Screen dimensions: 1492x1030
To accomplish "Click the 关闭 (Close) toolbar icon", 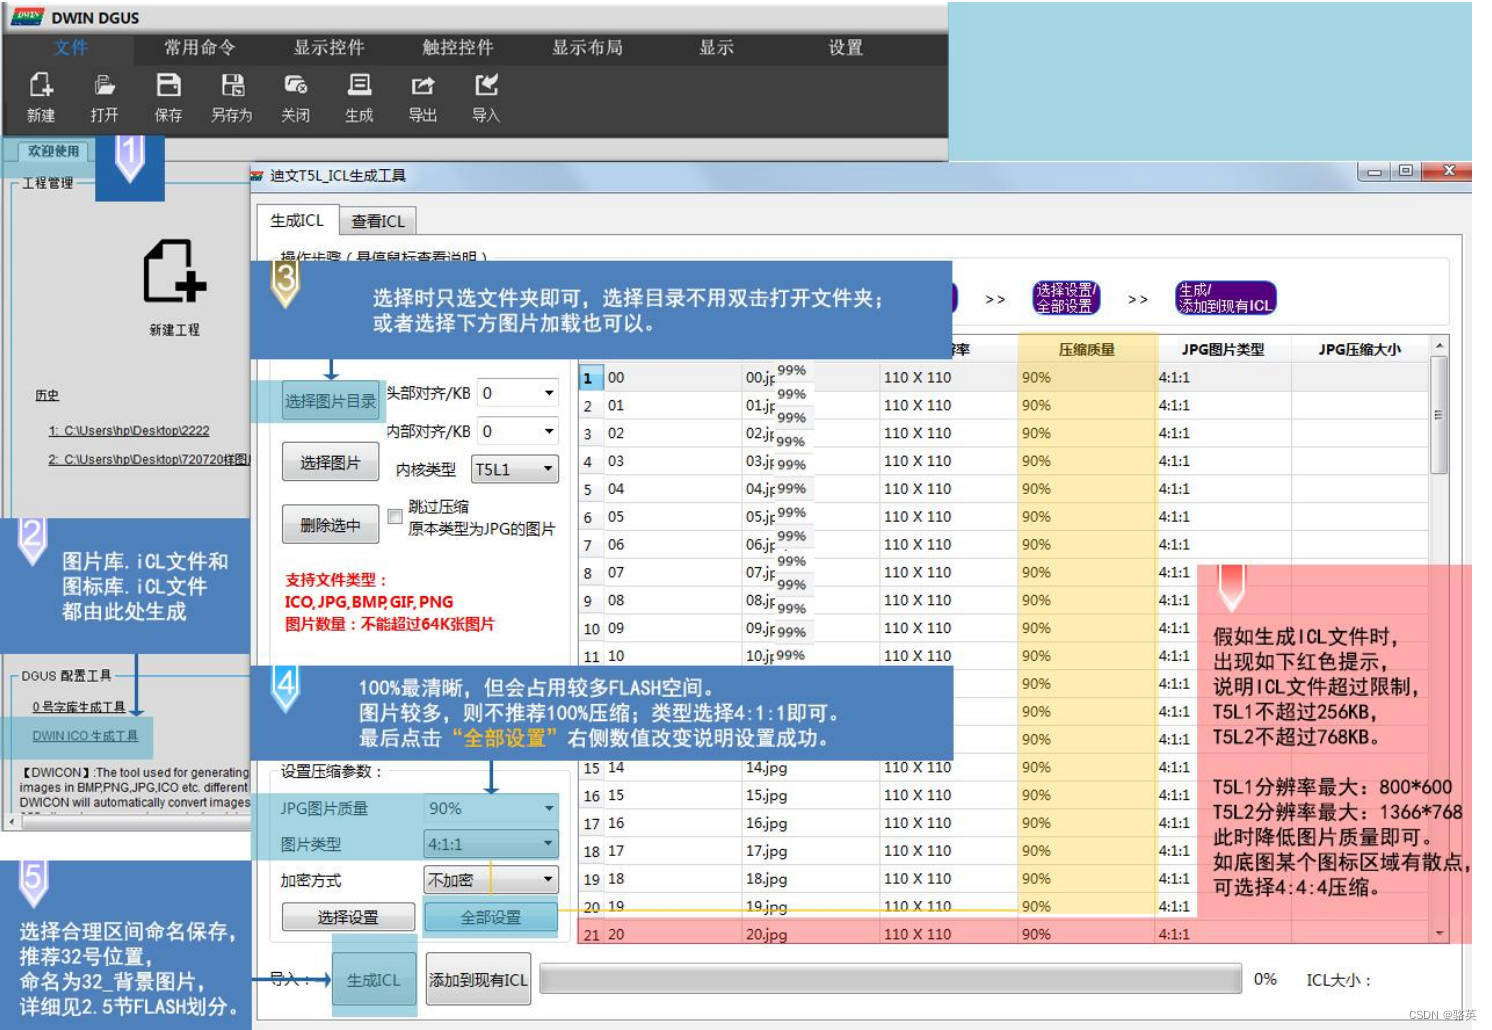I will tap(295, 97).
